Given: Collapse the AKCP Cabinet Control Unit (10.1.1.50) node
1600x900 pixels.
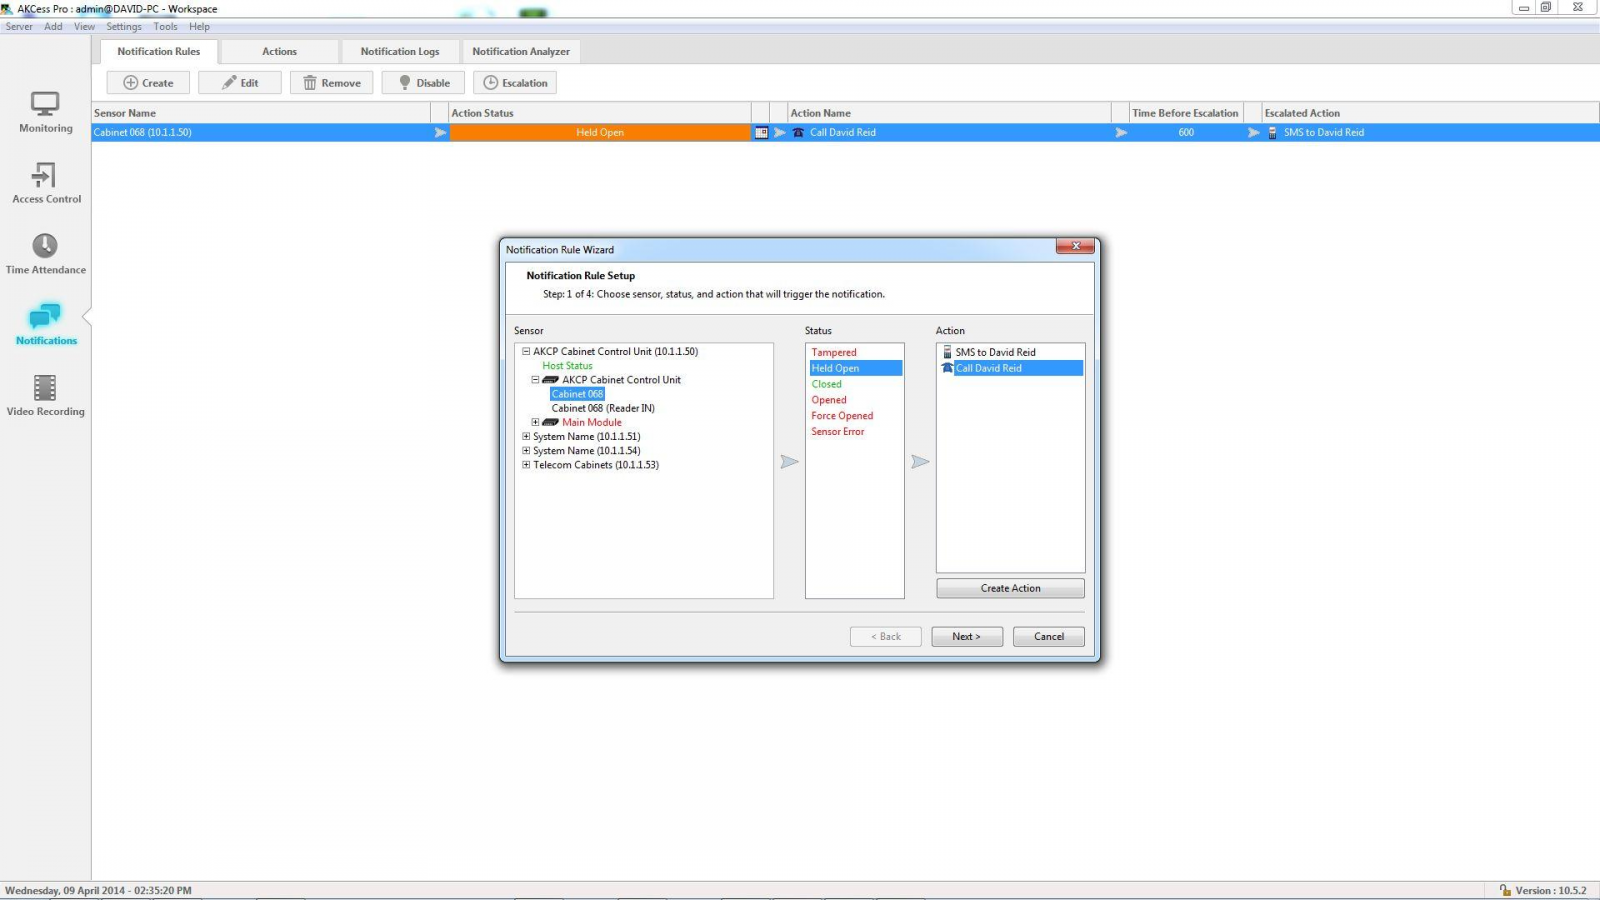Looking at the screenshot, I should point(526,352).
